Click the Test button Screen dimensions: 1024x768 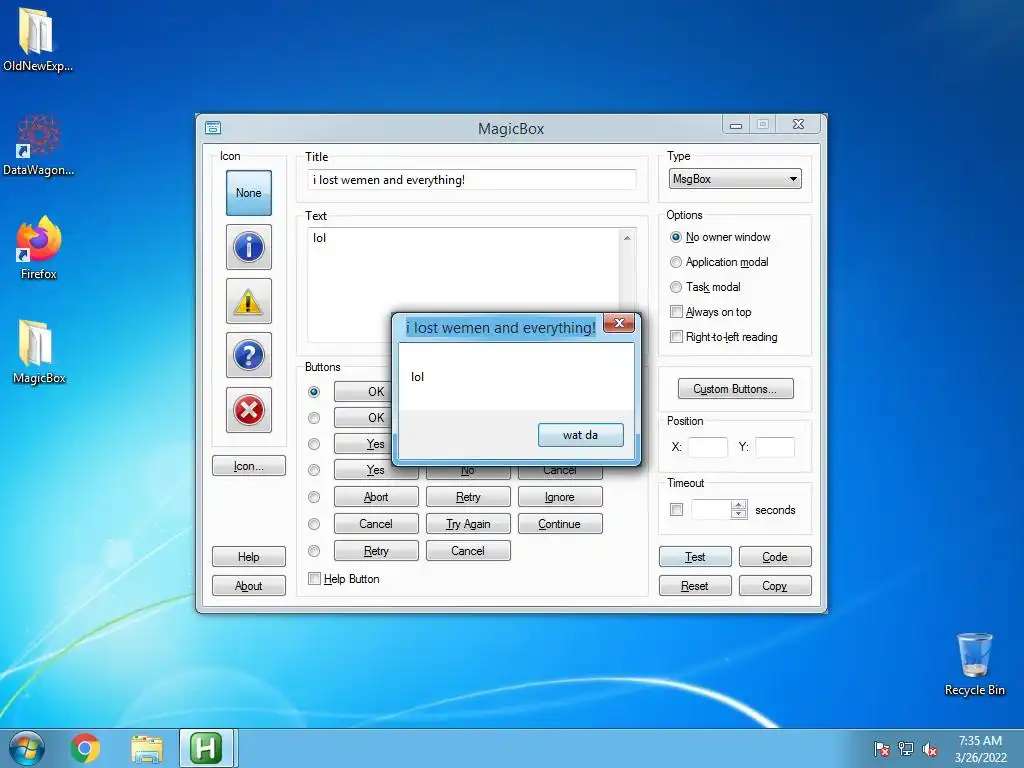coord(695,557)
